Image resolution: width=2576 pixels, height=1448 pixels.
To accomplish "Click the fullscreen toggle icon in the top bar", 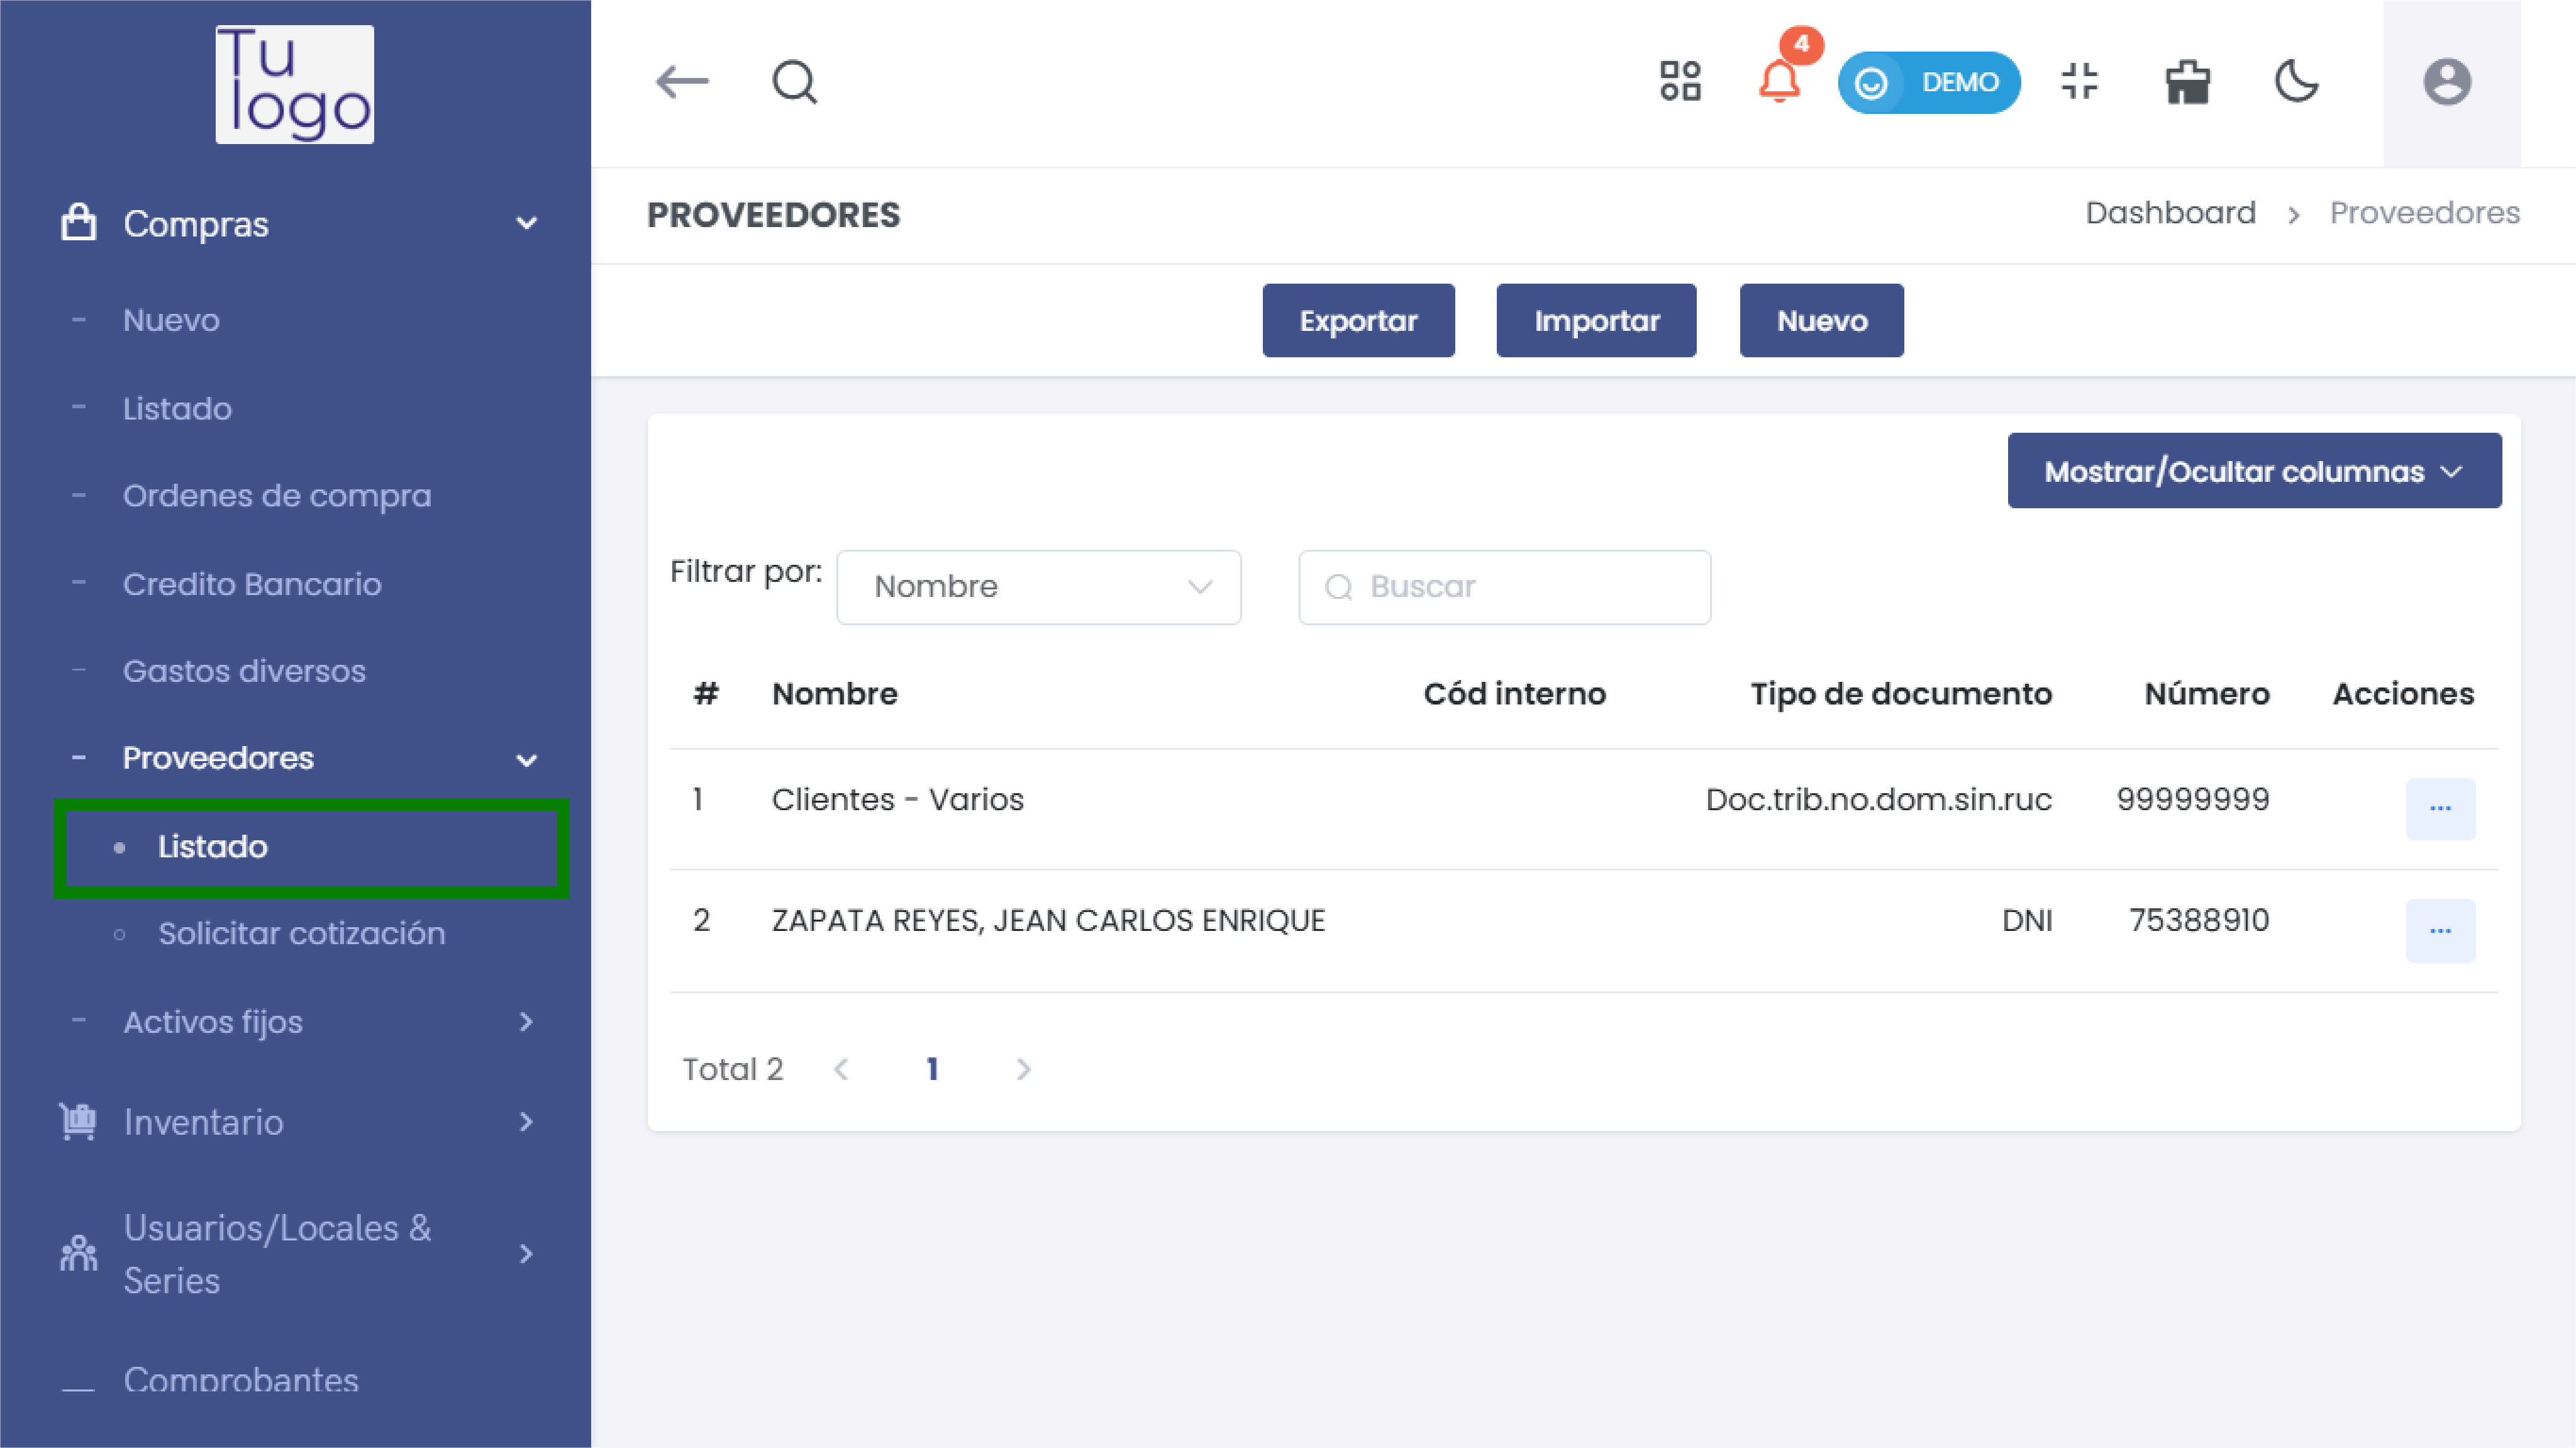I will click(2080, 82).
